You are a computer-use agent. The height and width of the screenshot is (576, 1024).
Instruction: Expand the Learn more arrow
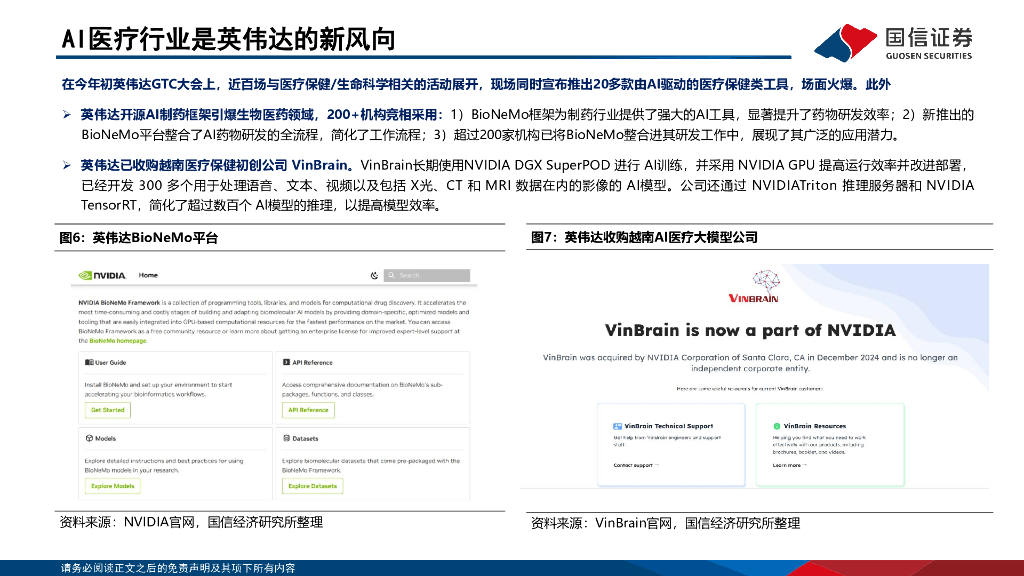click(806, 465)
